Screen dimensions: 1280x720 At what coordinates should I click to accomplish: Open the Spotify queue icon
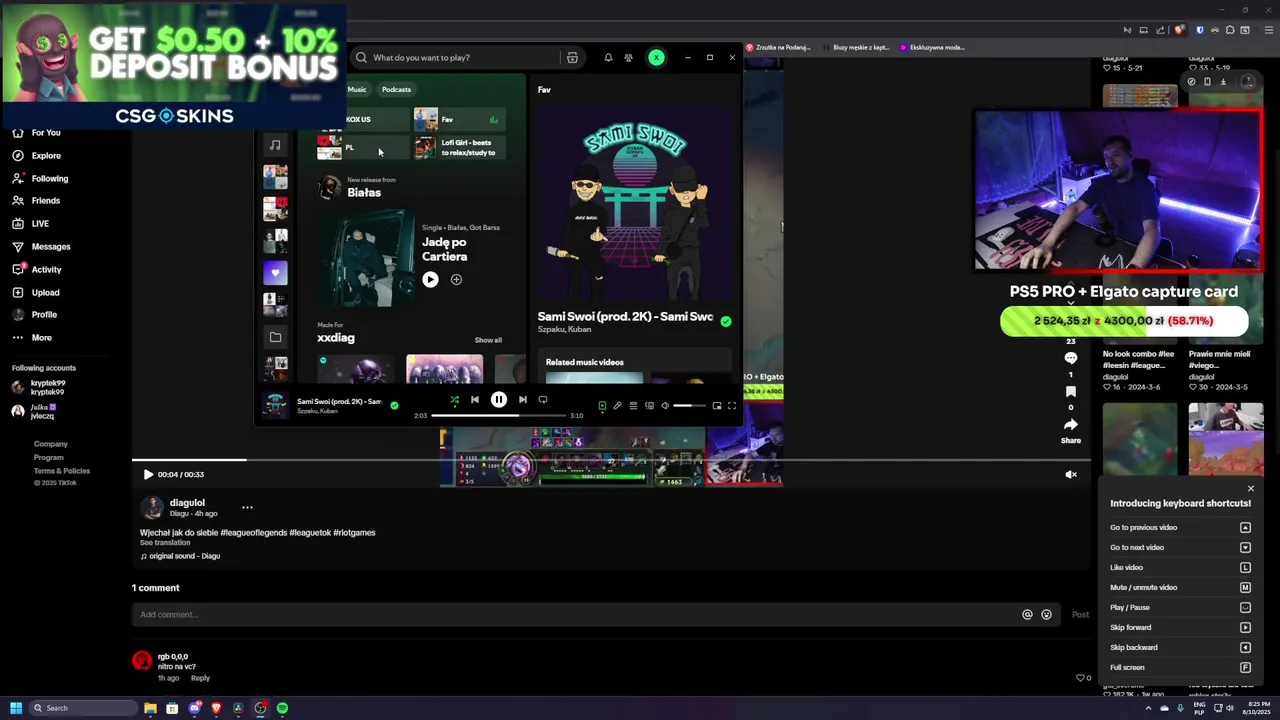click(x=633, y=406)
